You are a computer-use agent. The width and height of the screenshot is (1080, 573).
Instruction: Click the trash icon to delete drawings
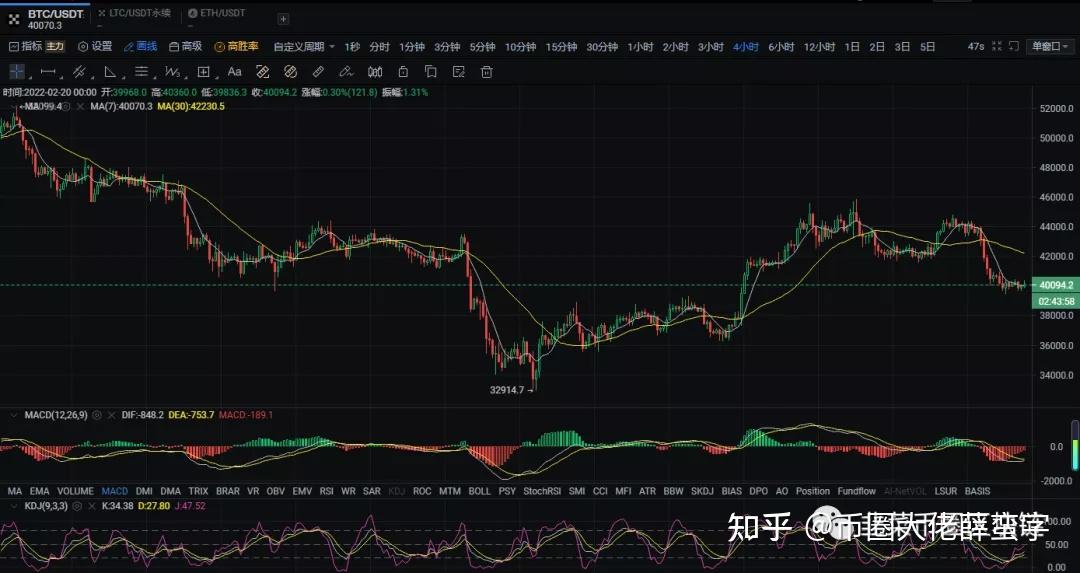pyautogui.click(x=487, y=72)
